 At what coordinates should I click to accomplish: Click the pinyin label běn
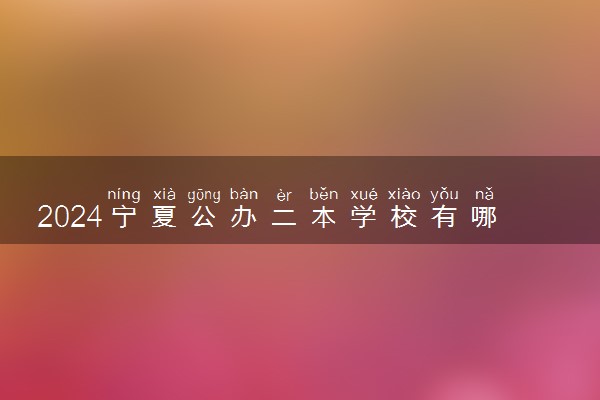click(324, 194)
